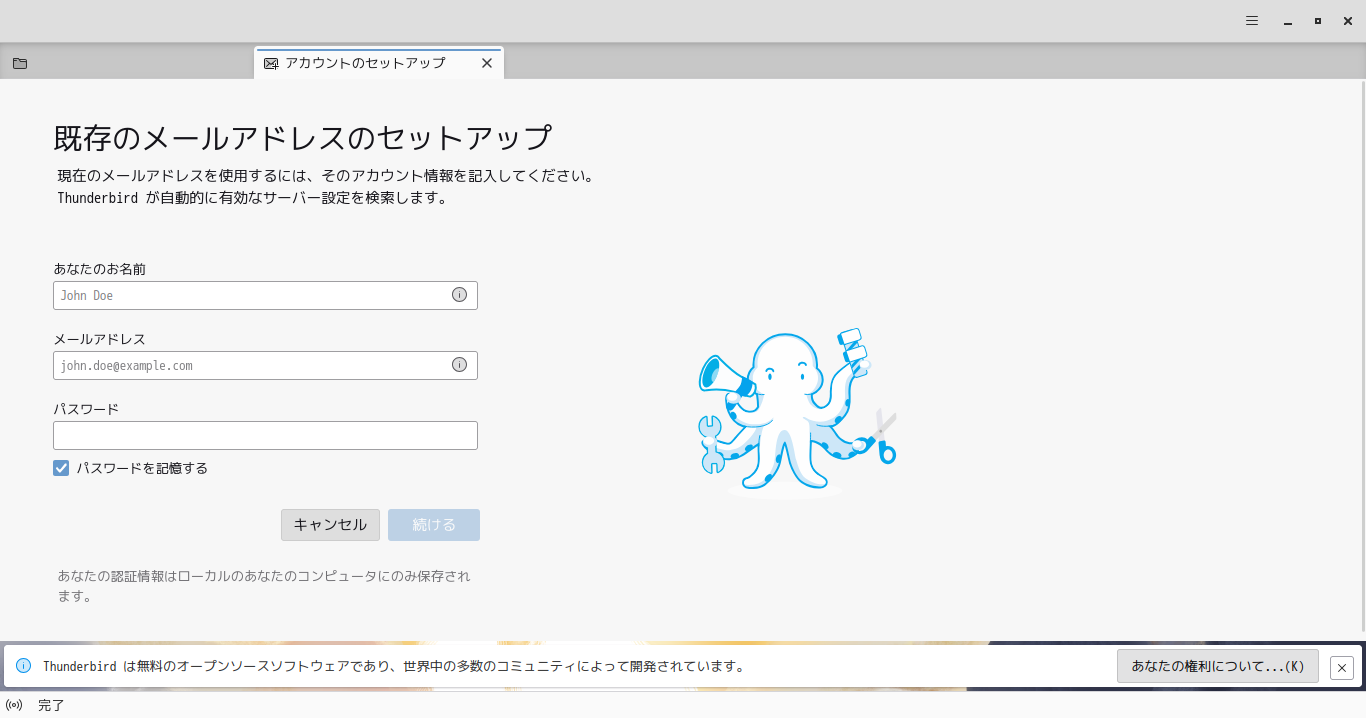Open あなたの権利について...(K) button
Screen dimensions: 1366x718
1218,666
